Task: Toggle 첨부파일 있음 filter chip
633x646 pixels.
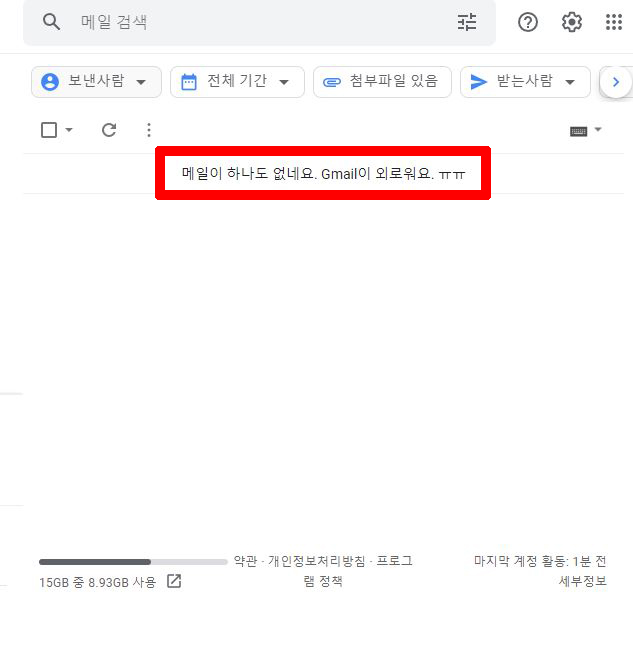Action: [x=382, y=82]
